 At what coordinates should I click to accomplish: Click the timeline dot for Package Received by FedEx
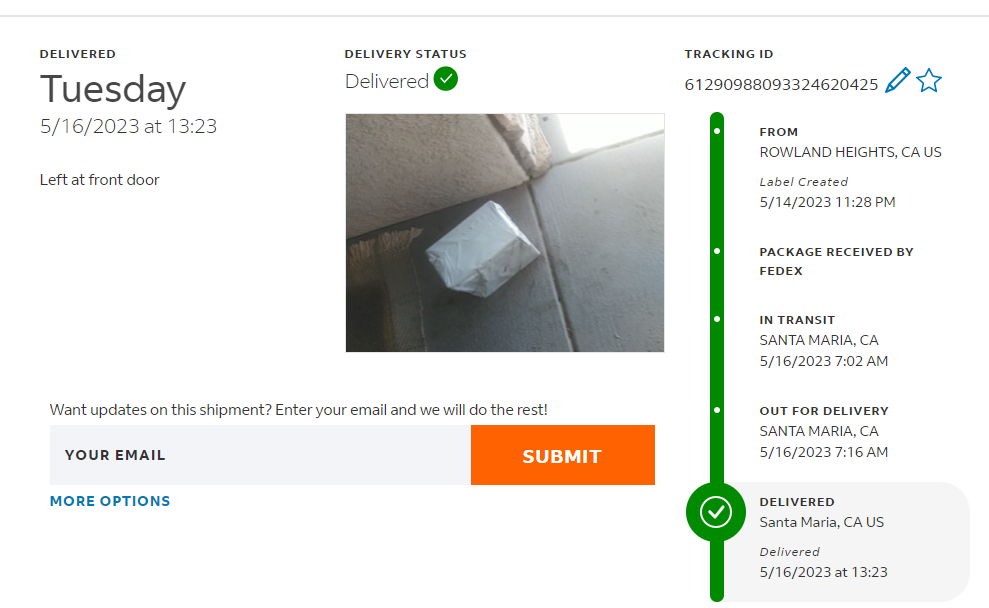click(717, 251)
